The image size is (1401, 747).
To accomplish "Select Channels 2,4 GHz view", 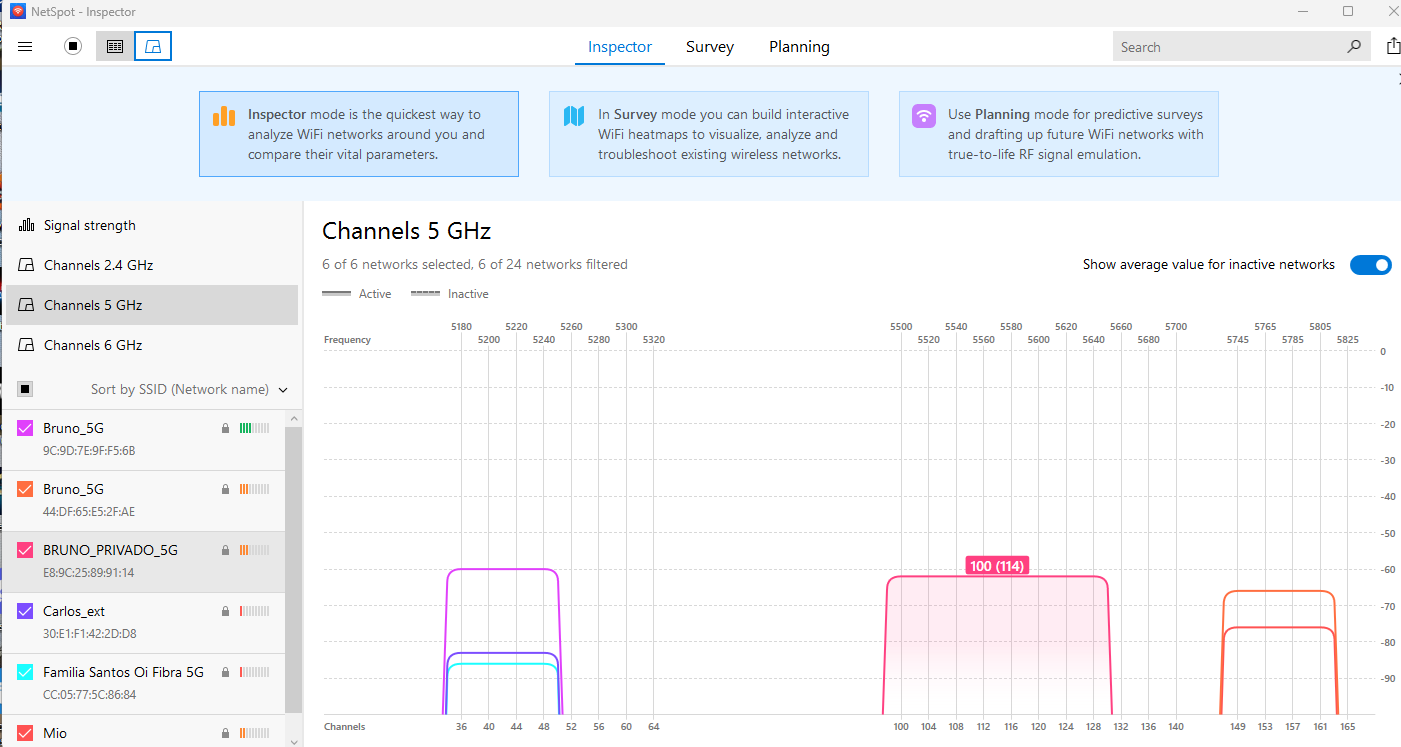I will point(152,265).
